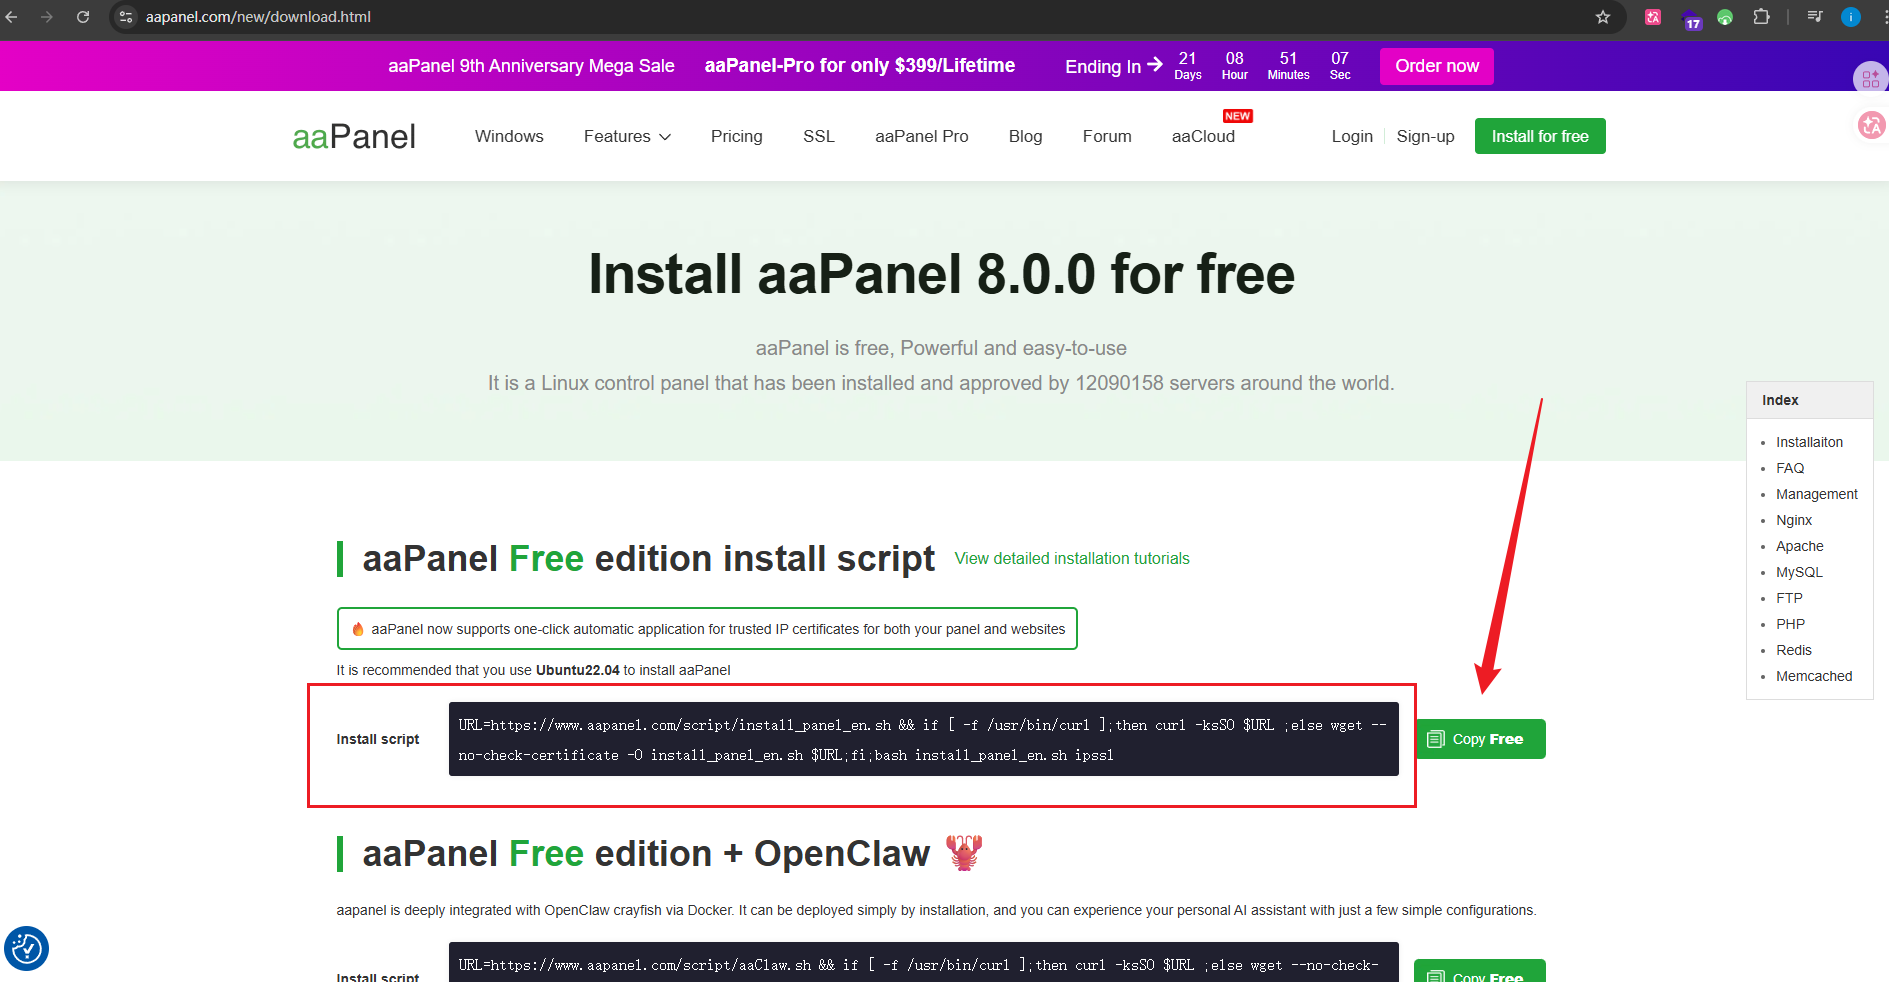
Task: Open View detailed installation tutorials link
Action: click(1071, 559)
